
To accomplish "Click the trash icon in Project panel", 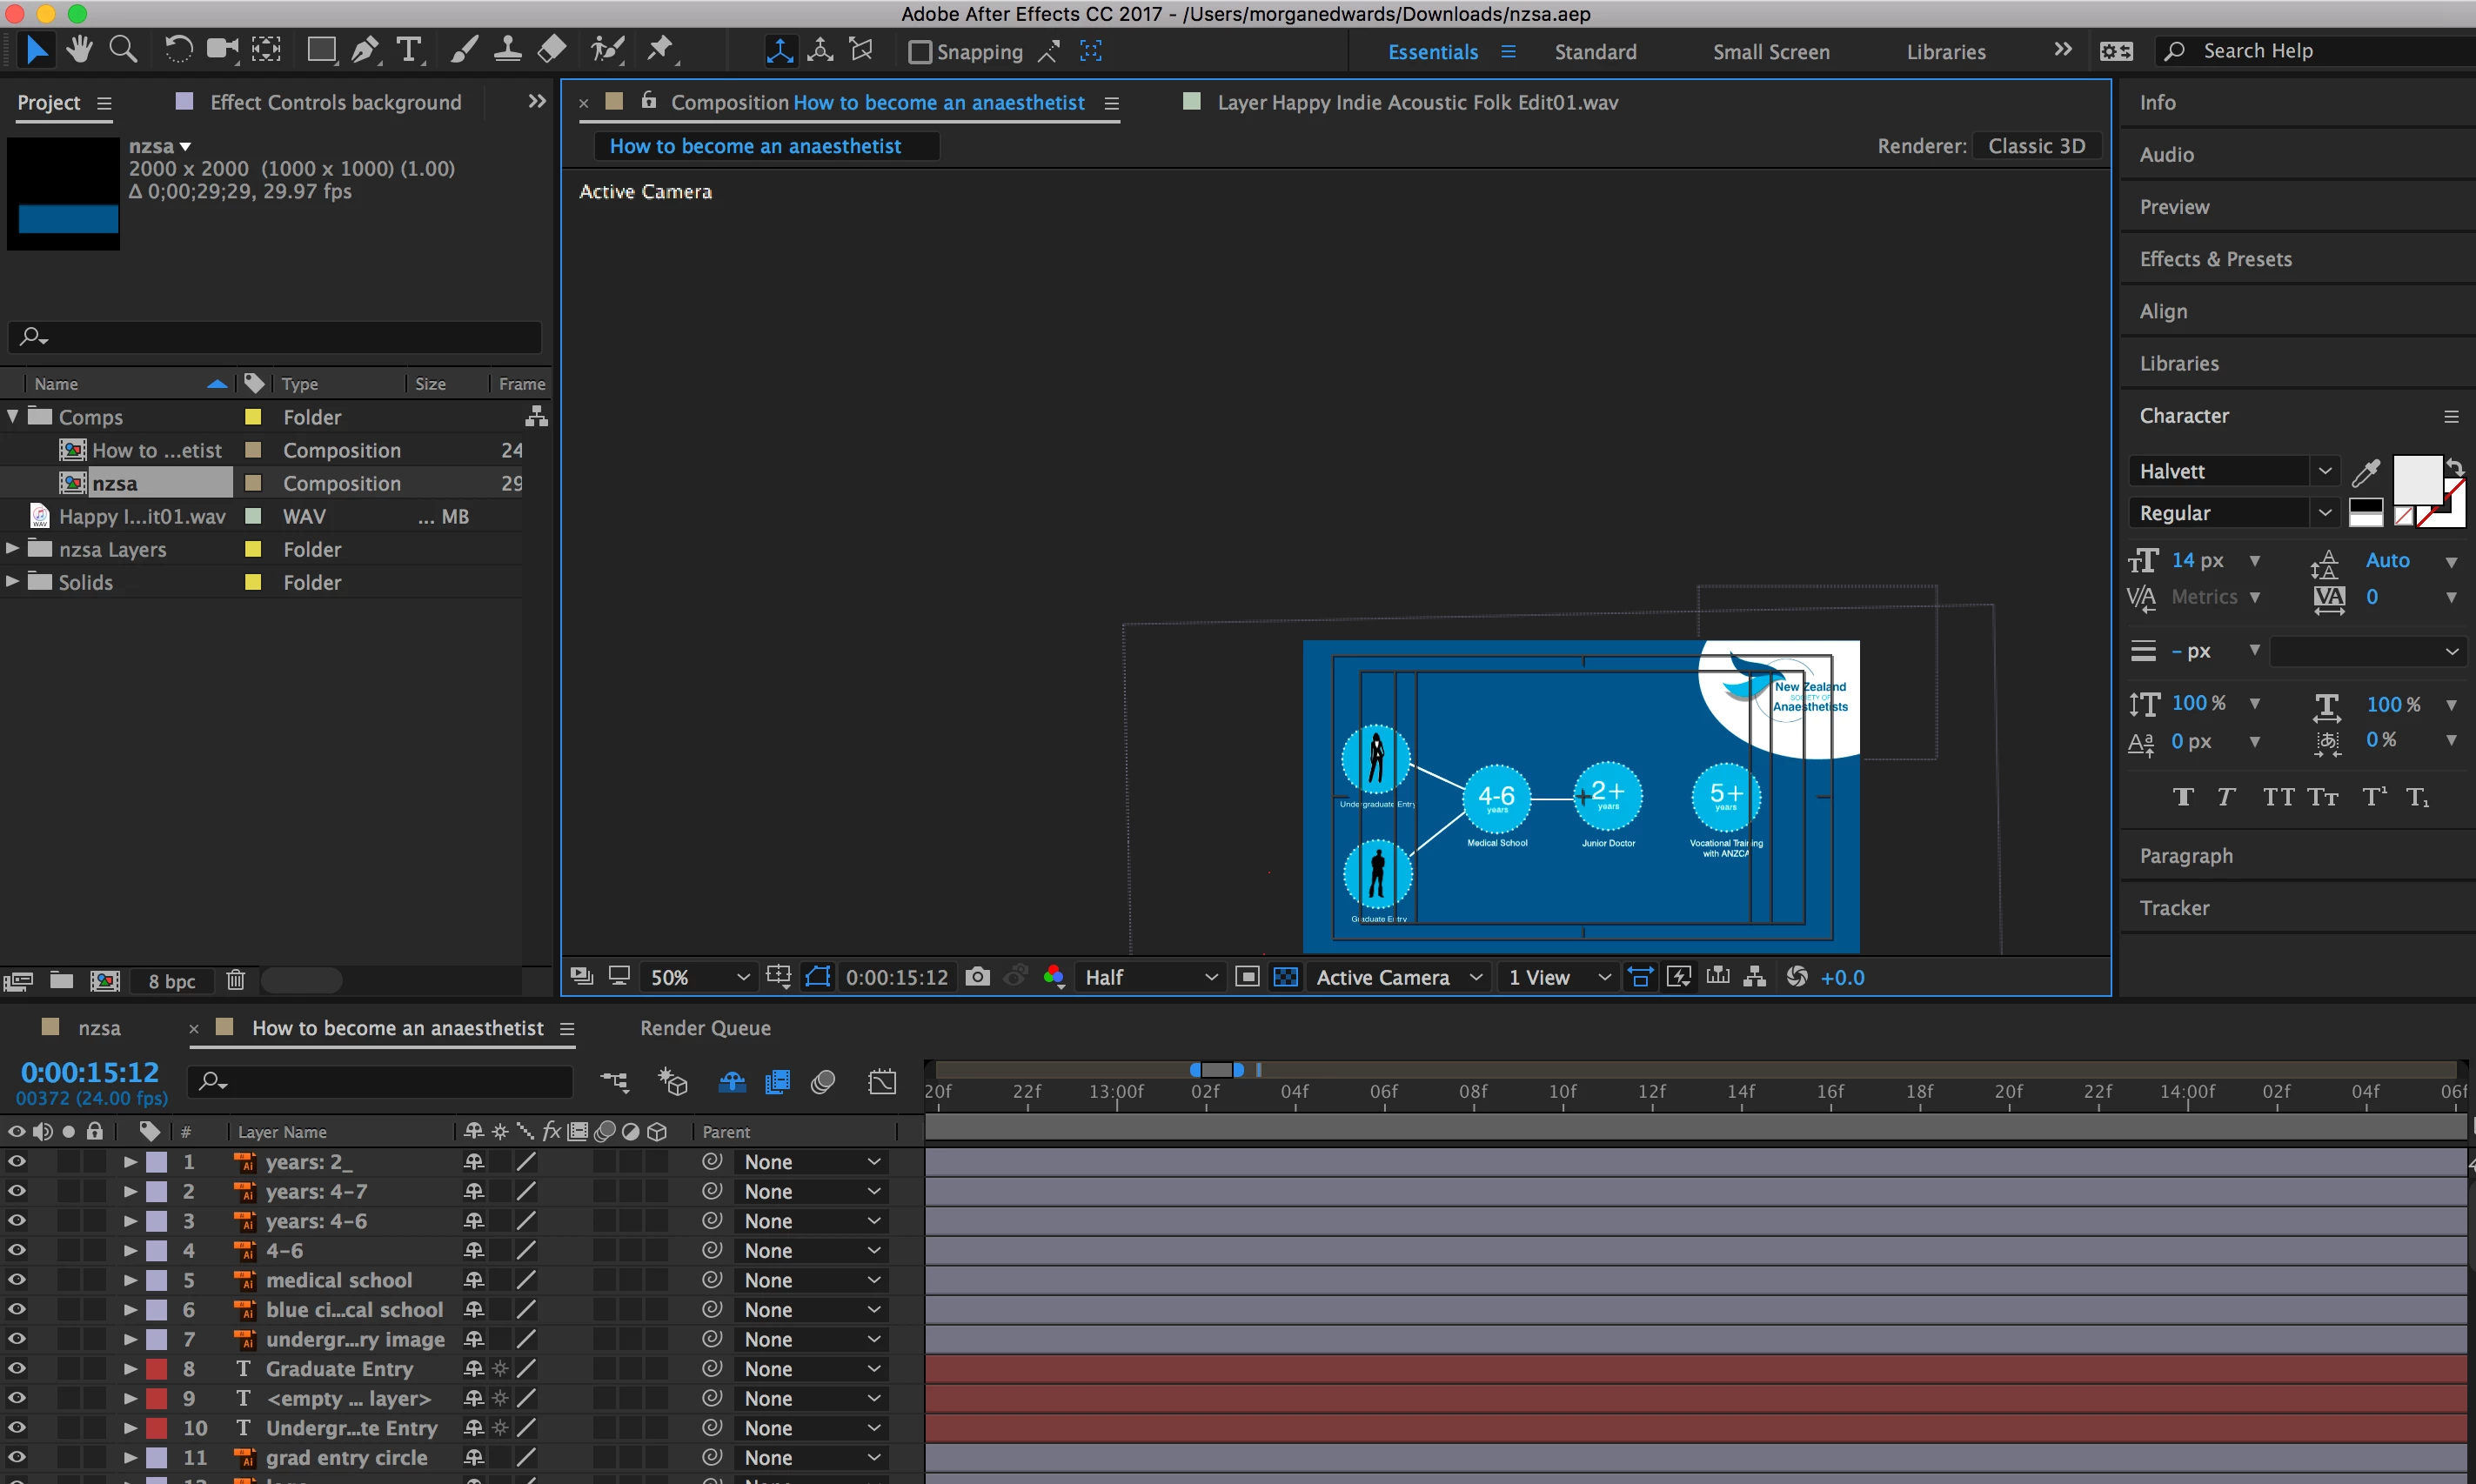I will 235,980.
